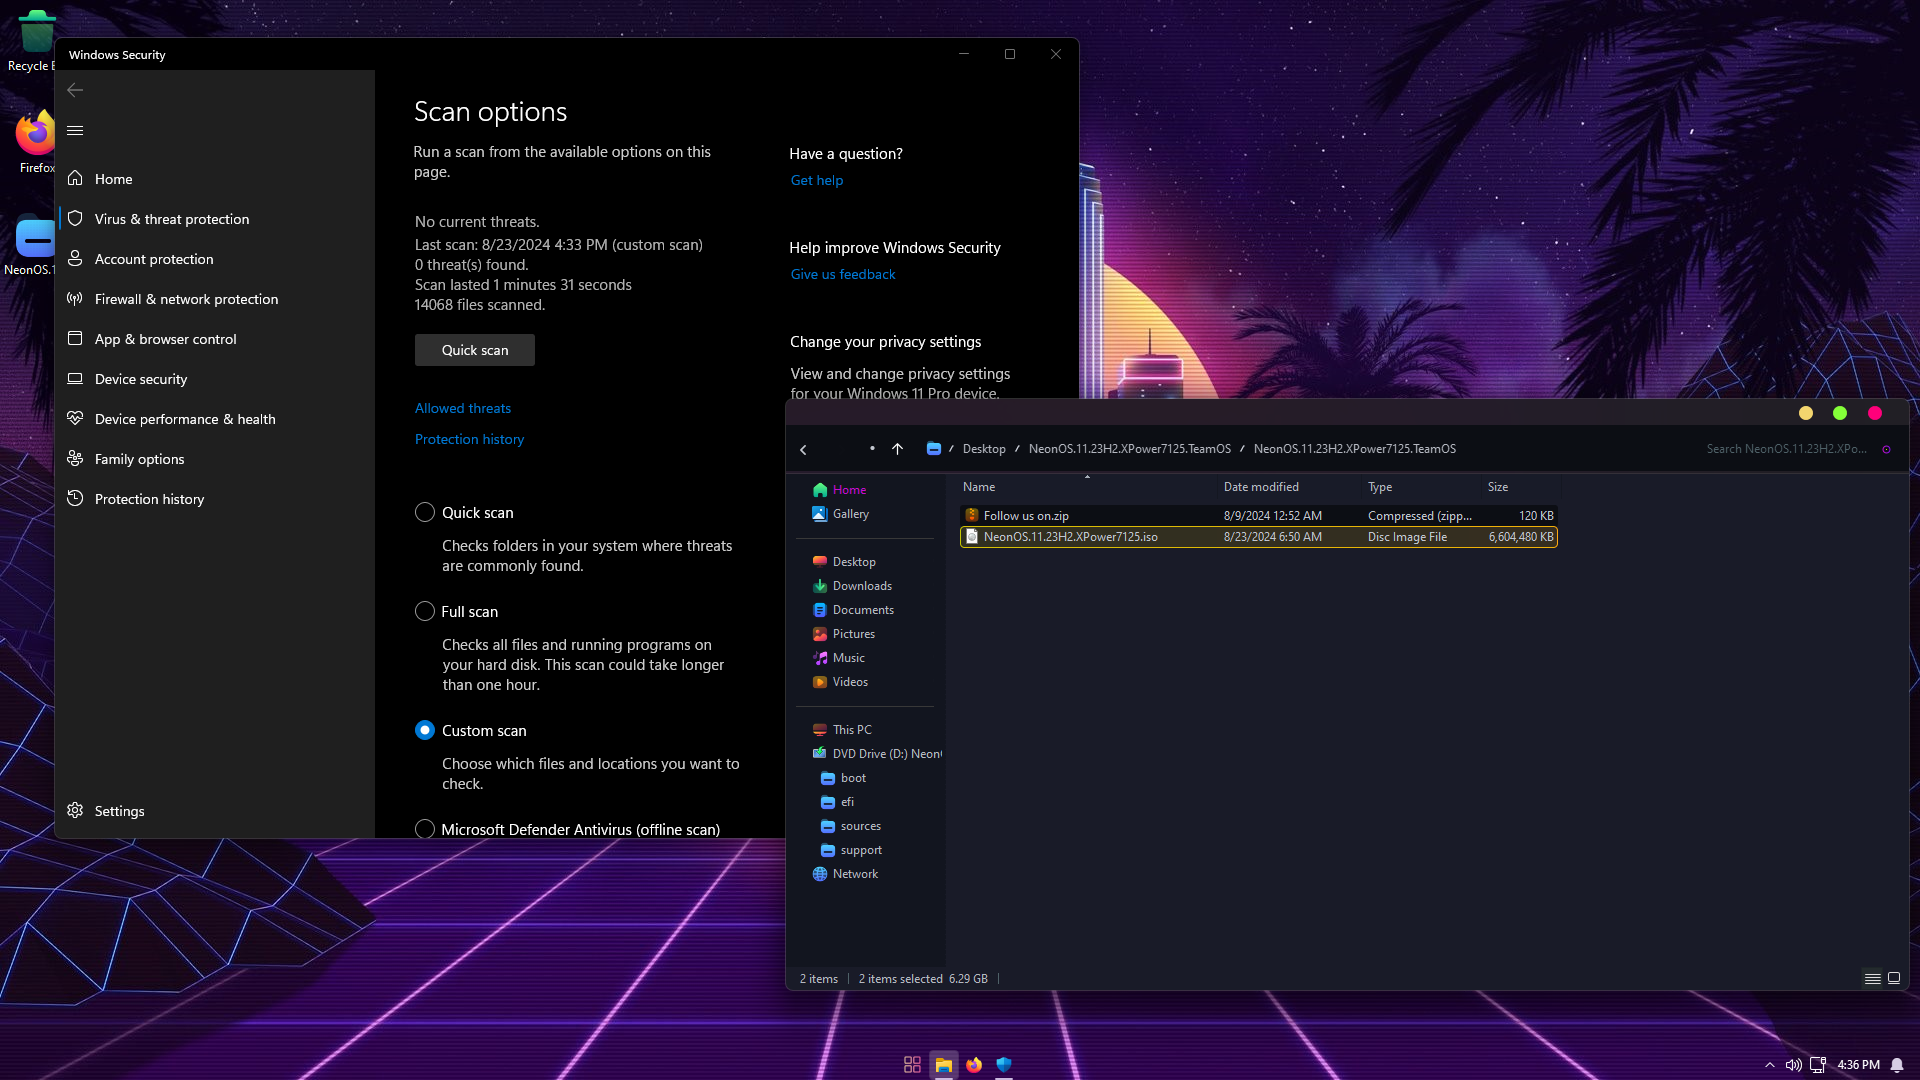Click the File Explorer search field
The image size is (1920, 1080).
point(1786,449)
